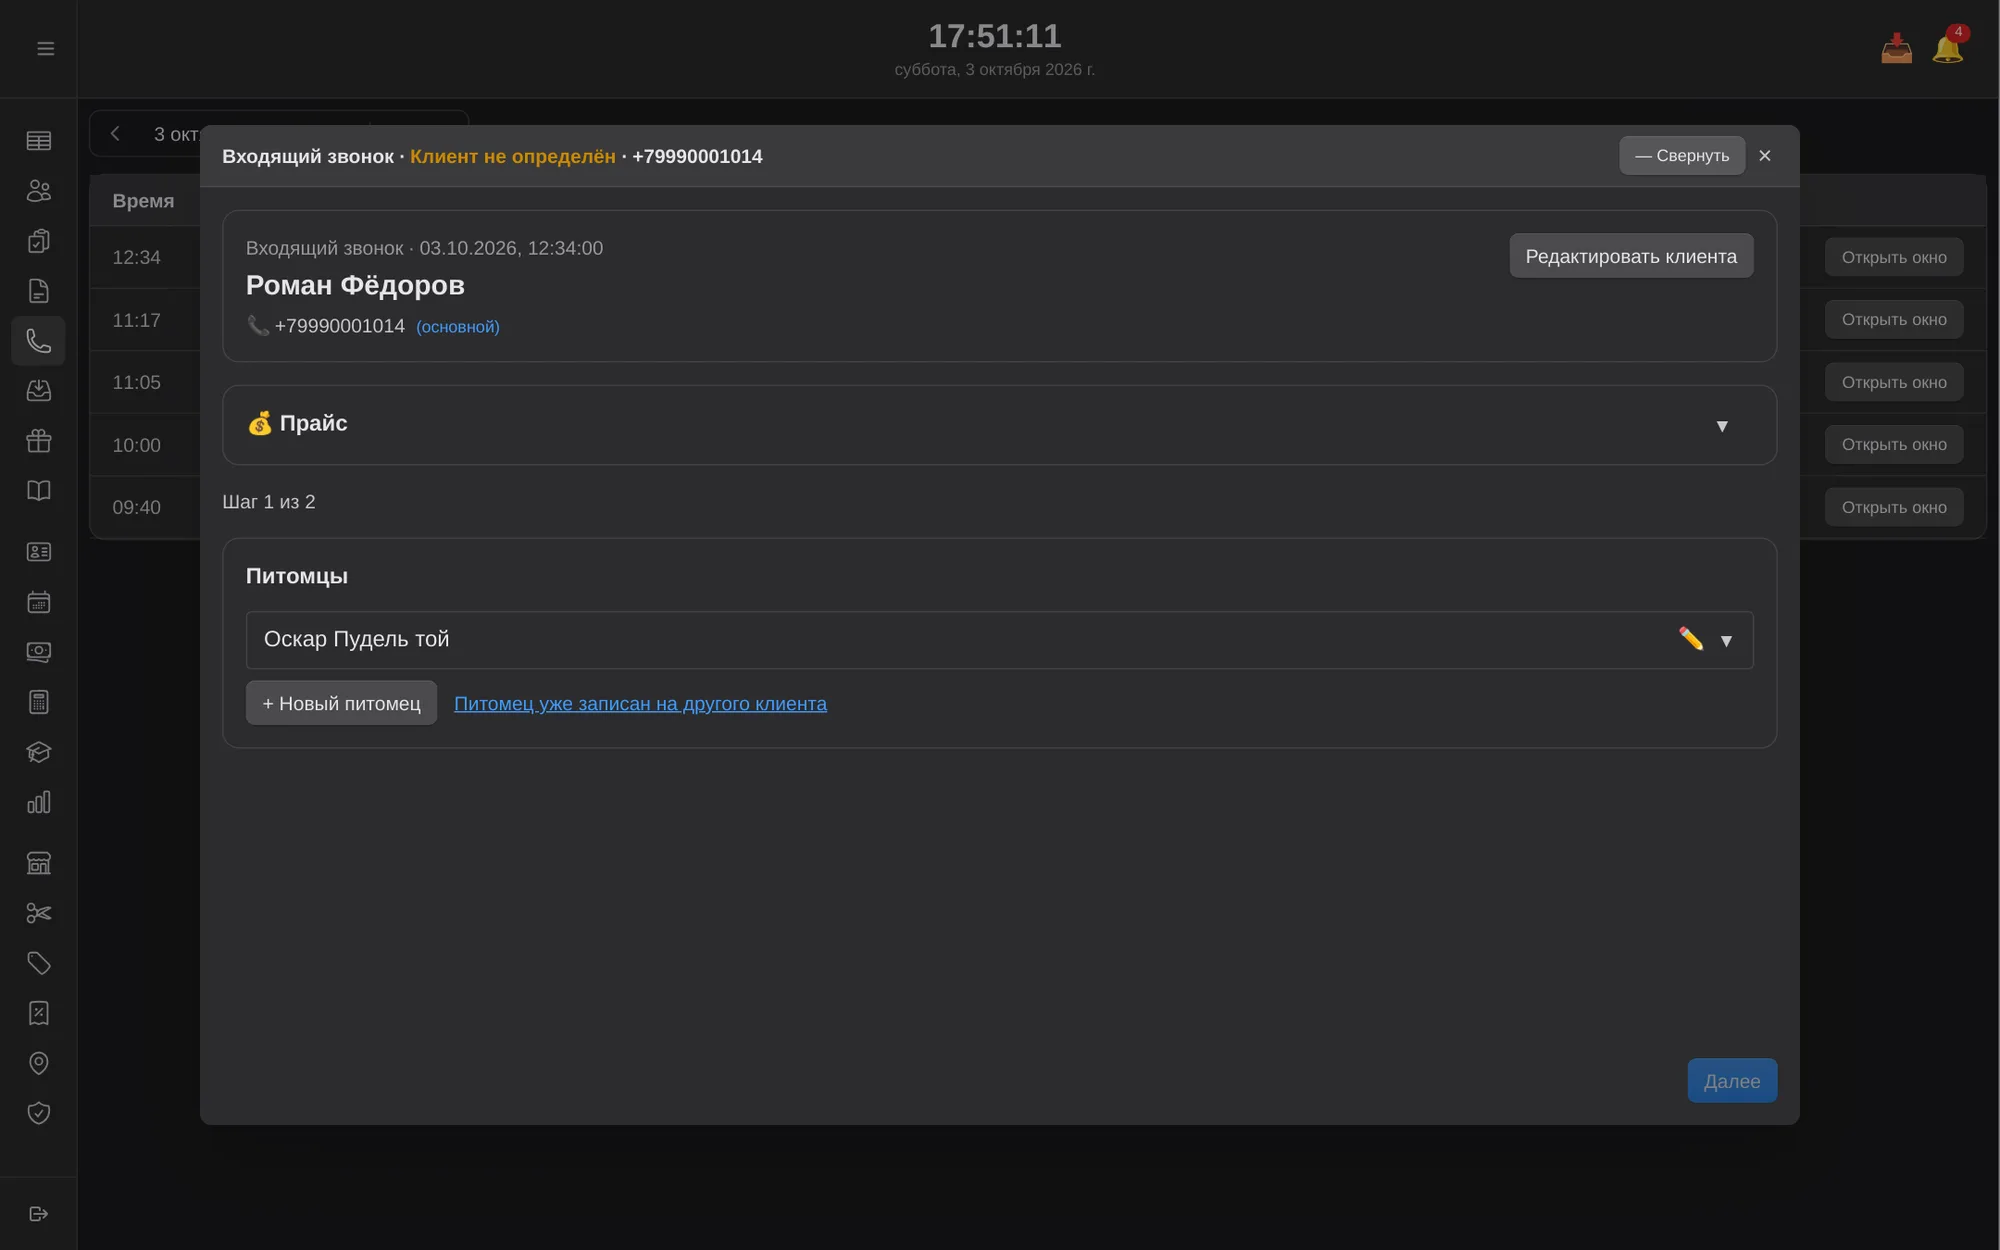Open the scissors grooming sidebar icon
Viewport: 2000px width, 1250px height.
38,913
